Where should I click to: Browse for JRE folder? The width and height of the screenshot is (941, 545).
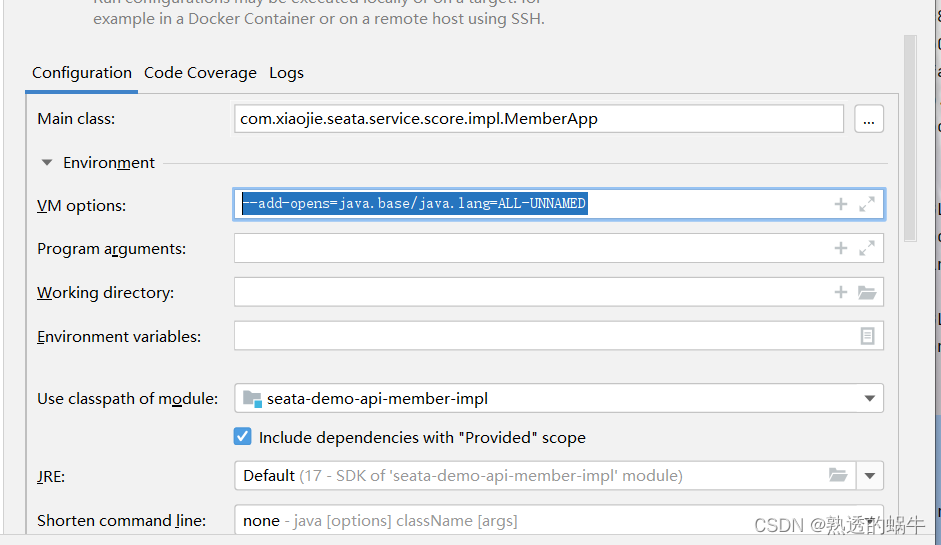[838, 475]
